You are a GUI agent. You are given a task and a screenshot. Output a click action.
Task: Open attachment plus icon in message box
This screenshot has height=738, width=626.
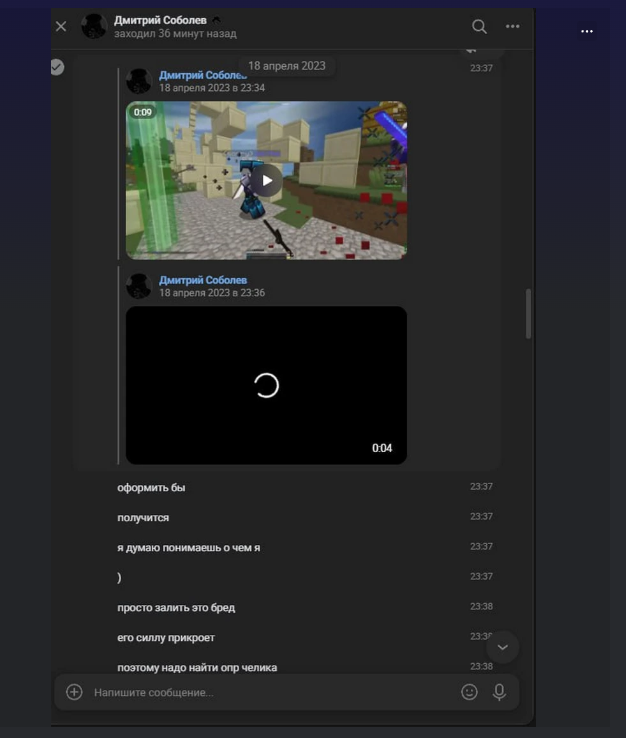point(74,692)
